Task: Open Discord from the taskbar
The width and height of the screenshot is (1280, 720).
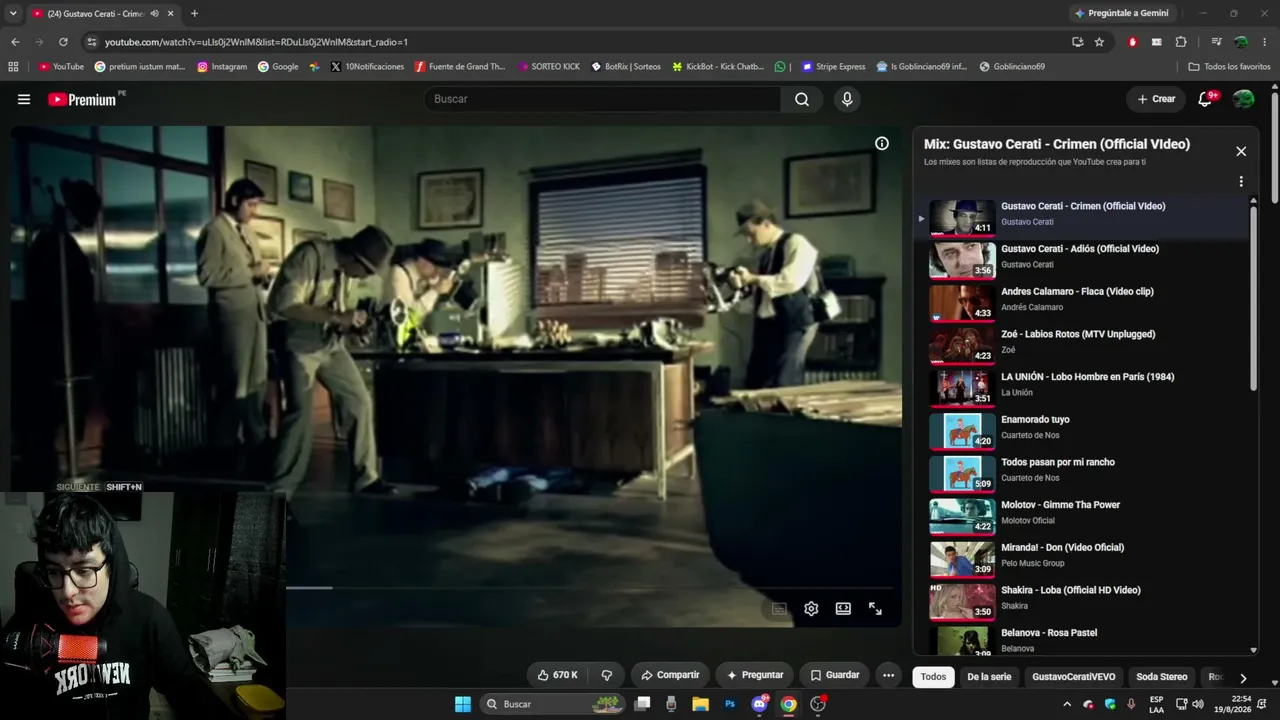Action: click(759, 704)
